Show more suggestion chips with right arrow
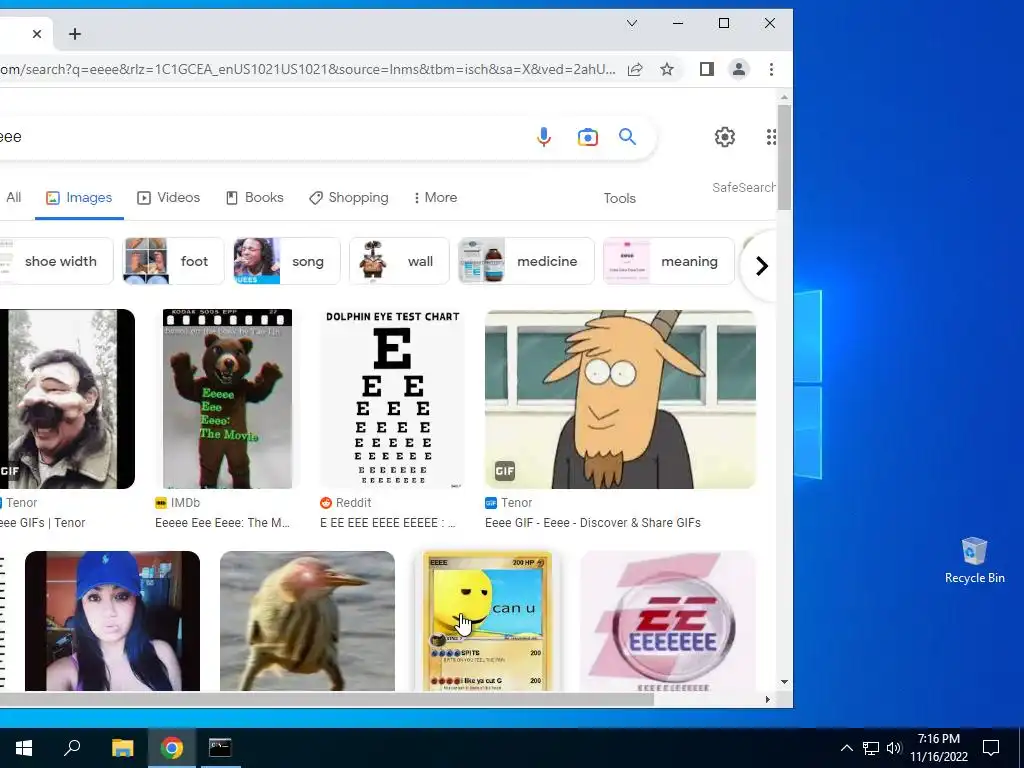The height and width of the screenshot is (768, 1024). pyautogui.click(x=761, y=266)
